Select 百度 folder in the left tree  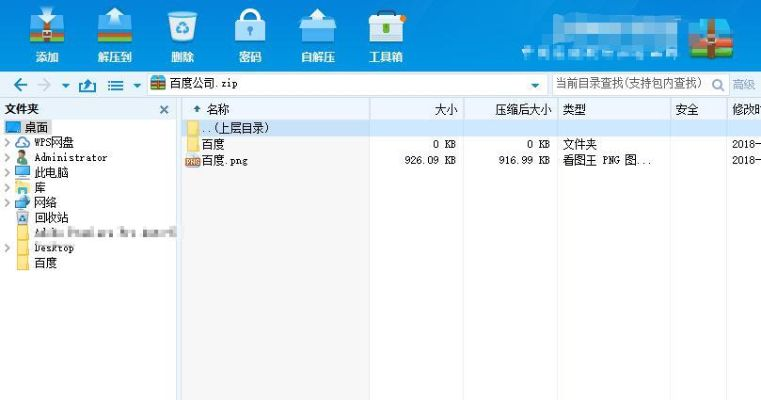46,263
